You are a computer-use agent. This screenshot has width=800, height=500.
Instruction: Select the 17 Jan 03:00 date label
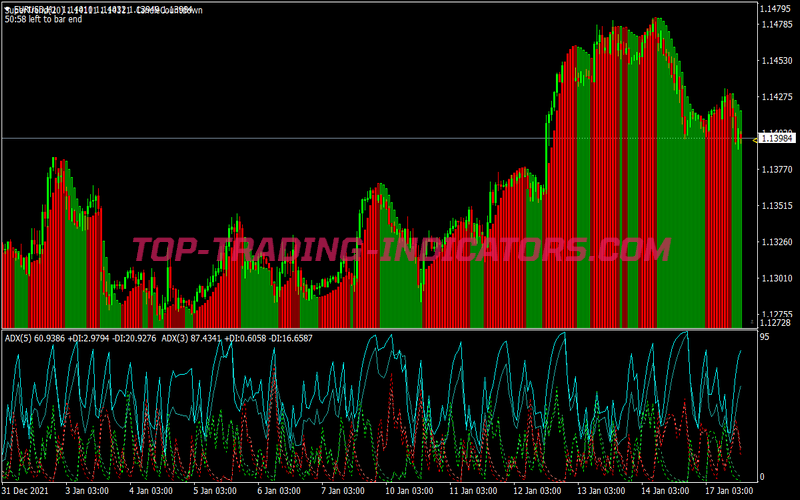click(x=729, y=491)
